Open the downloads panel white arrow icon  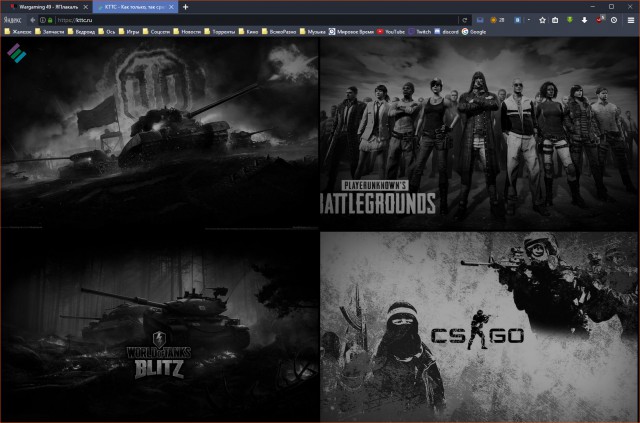584,20
